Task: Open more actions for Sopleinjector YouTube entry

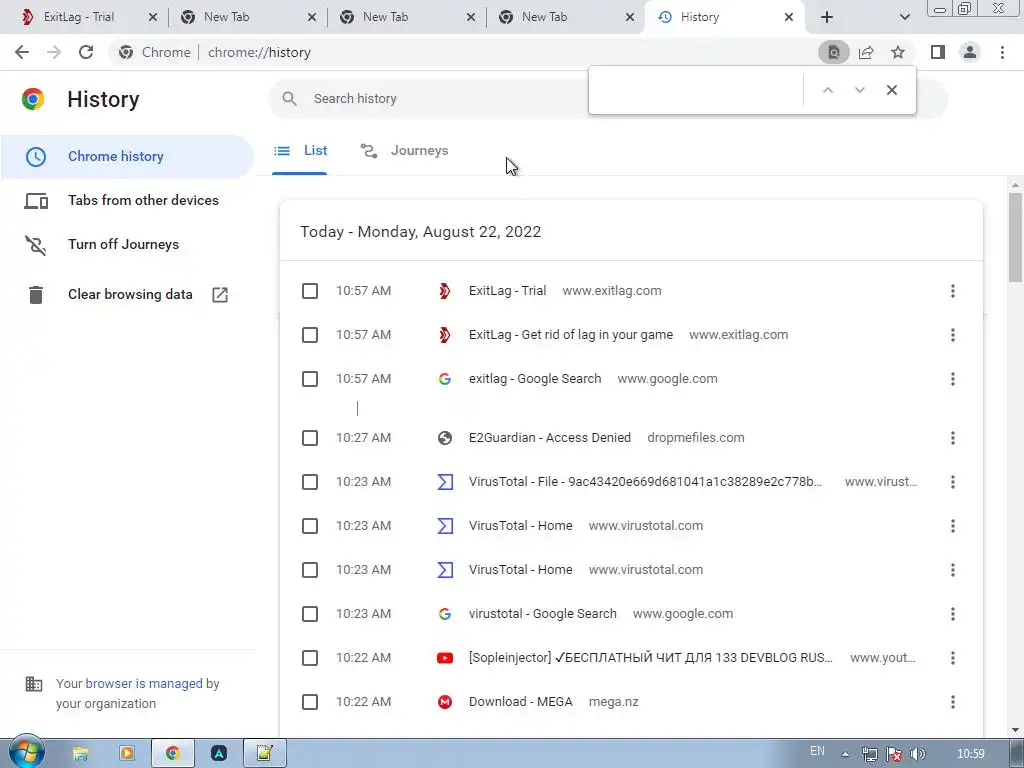Action: pyautogui.click(x=953, y=658)
